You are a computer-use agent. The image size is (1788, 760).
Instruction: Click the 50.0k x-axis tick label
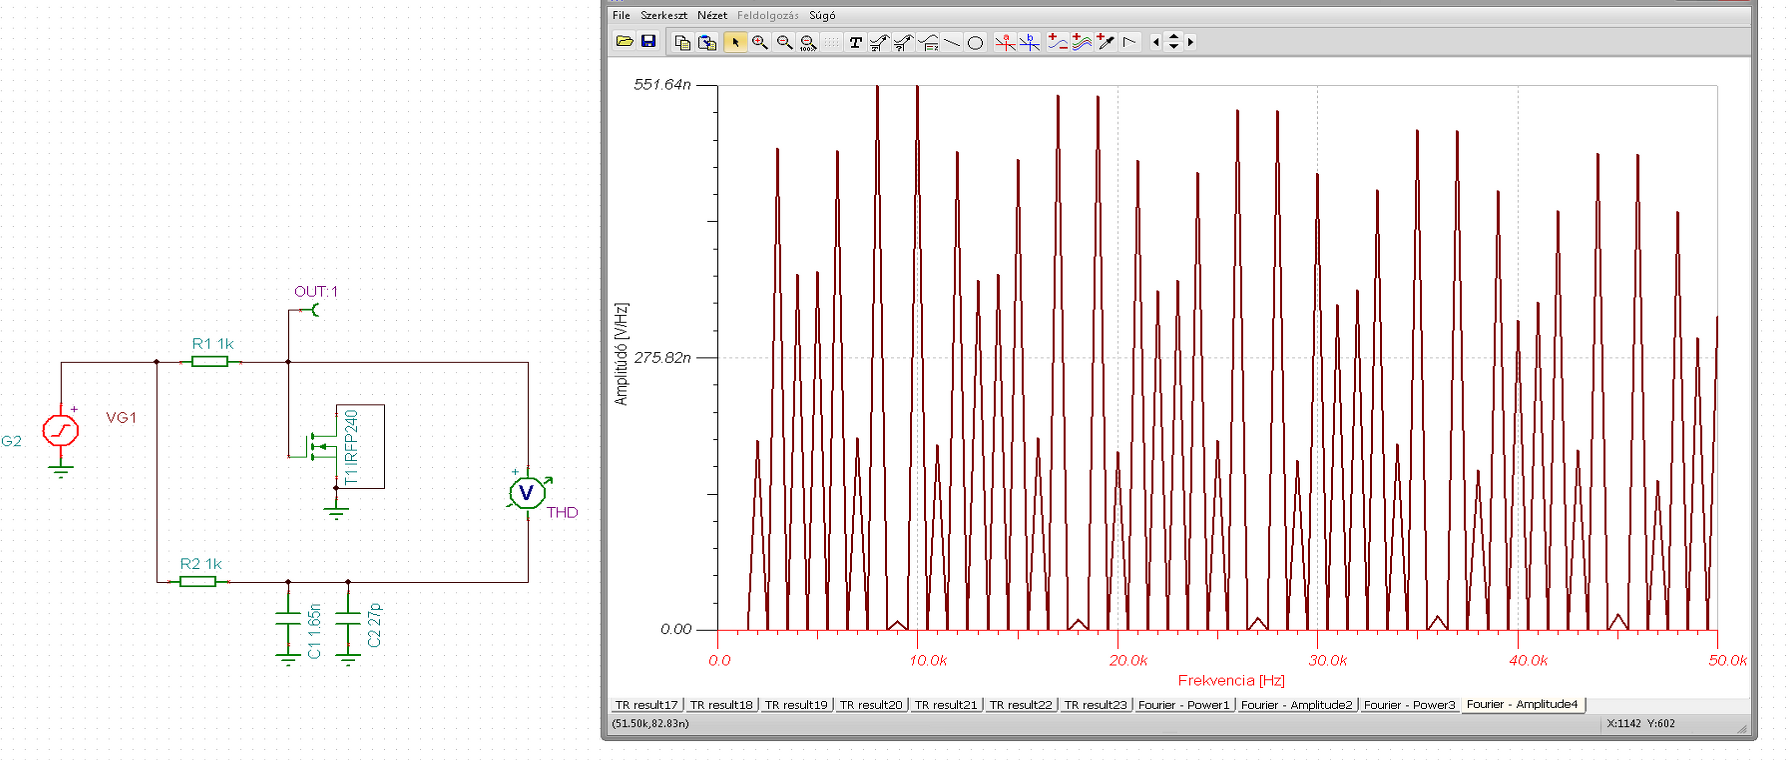click(1728, 661)
